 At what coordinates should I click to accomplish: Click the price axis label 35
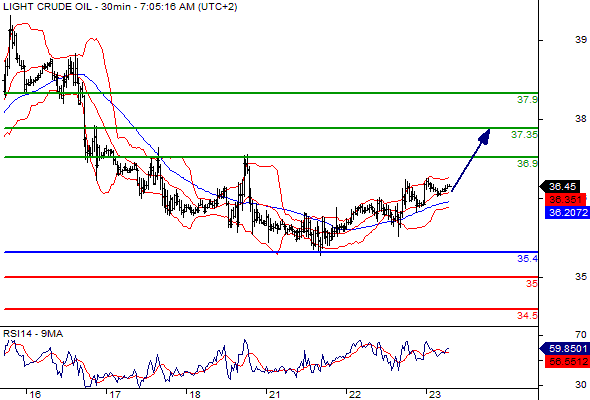tap(581, 277)
